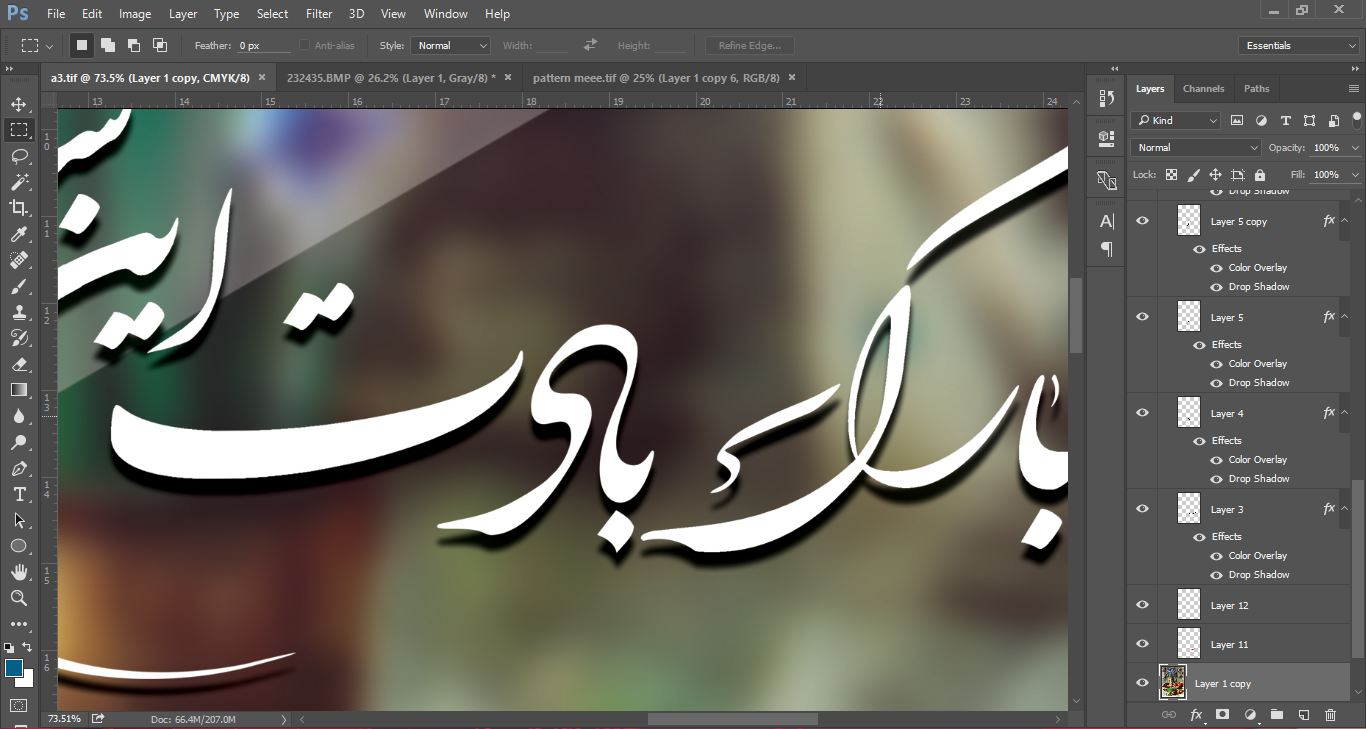Enable Anti-alias checkbox
Image resolution: width=1366 pixels, height=729 pixels.
coord(305,46)
